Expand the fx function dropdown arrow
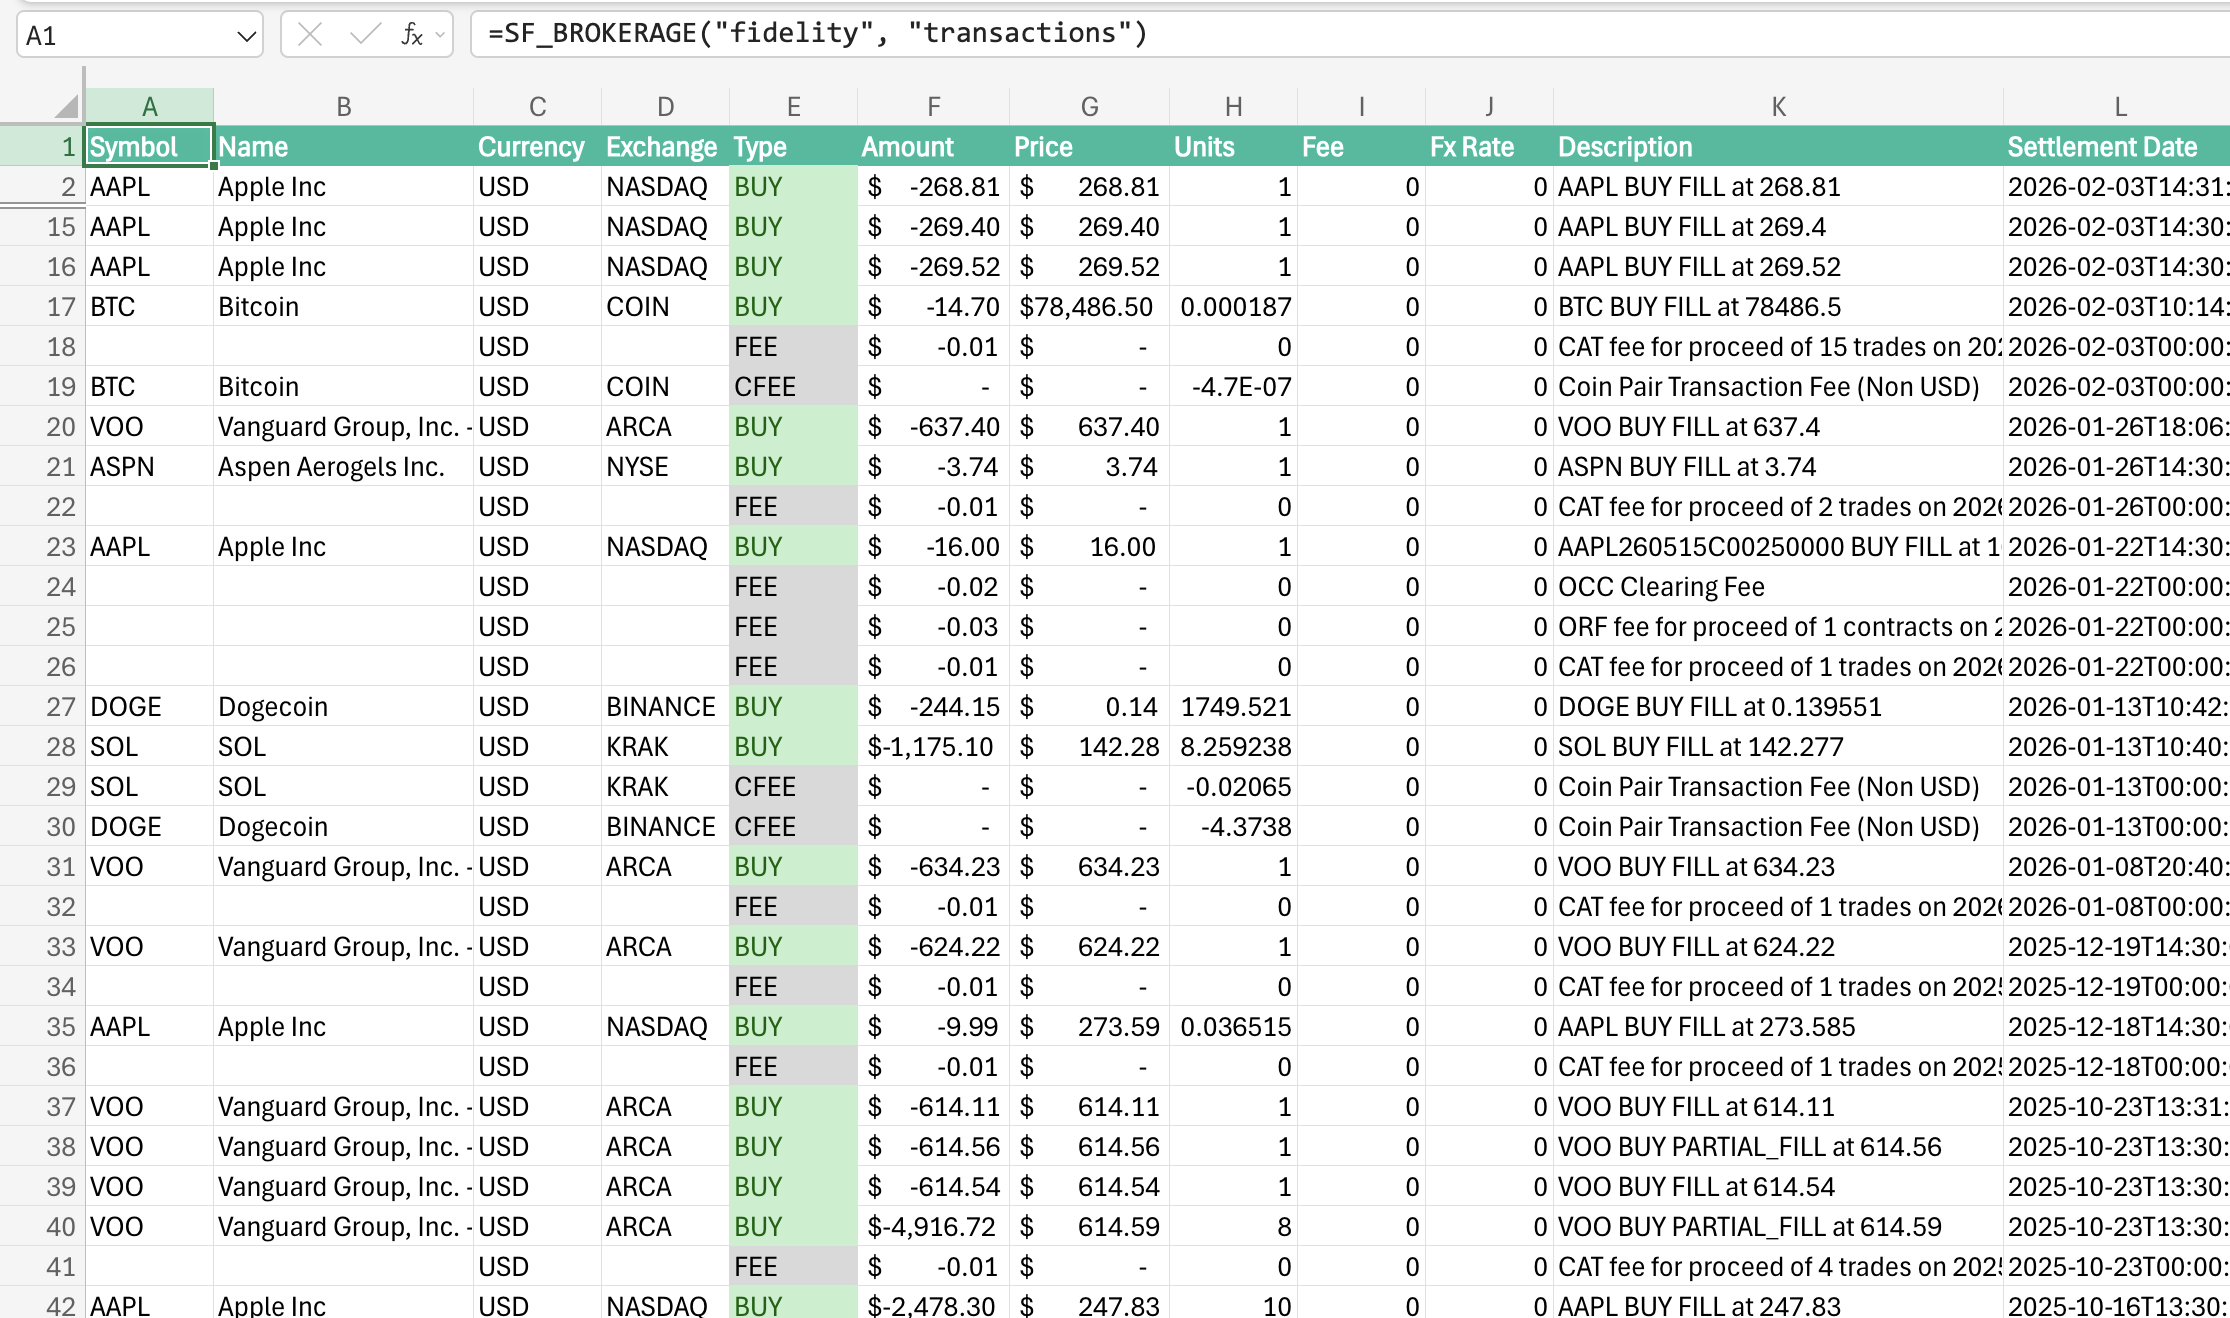The height and width of the screenshot is (1318, 2230). tap(439, 36)
